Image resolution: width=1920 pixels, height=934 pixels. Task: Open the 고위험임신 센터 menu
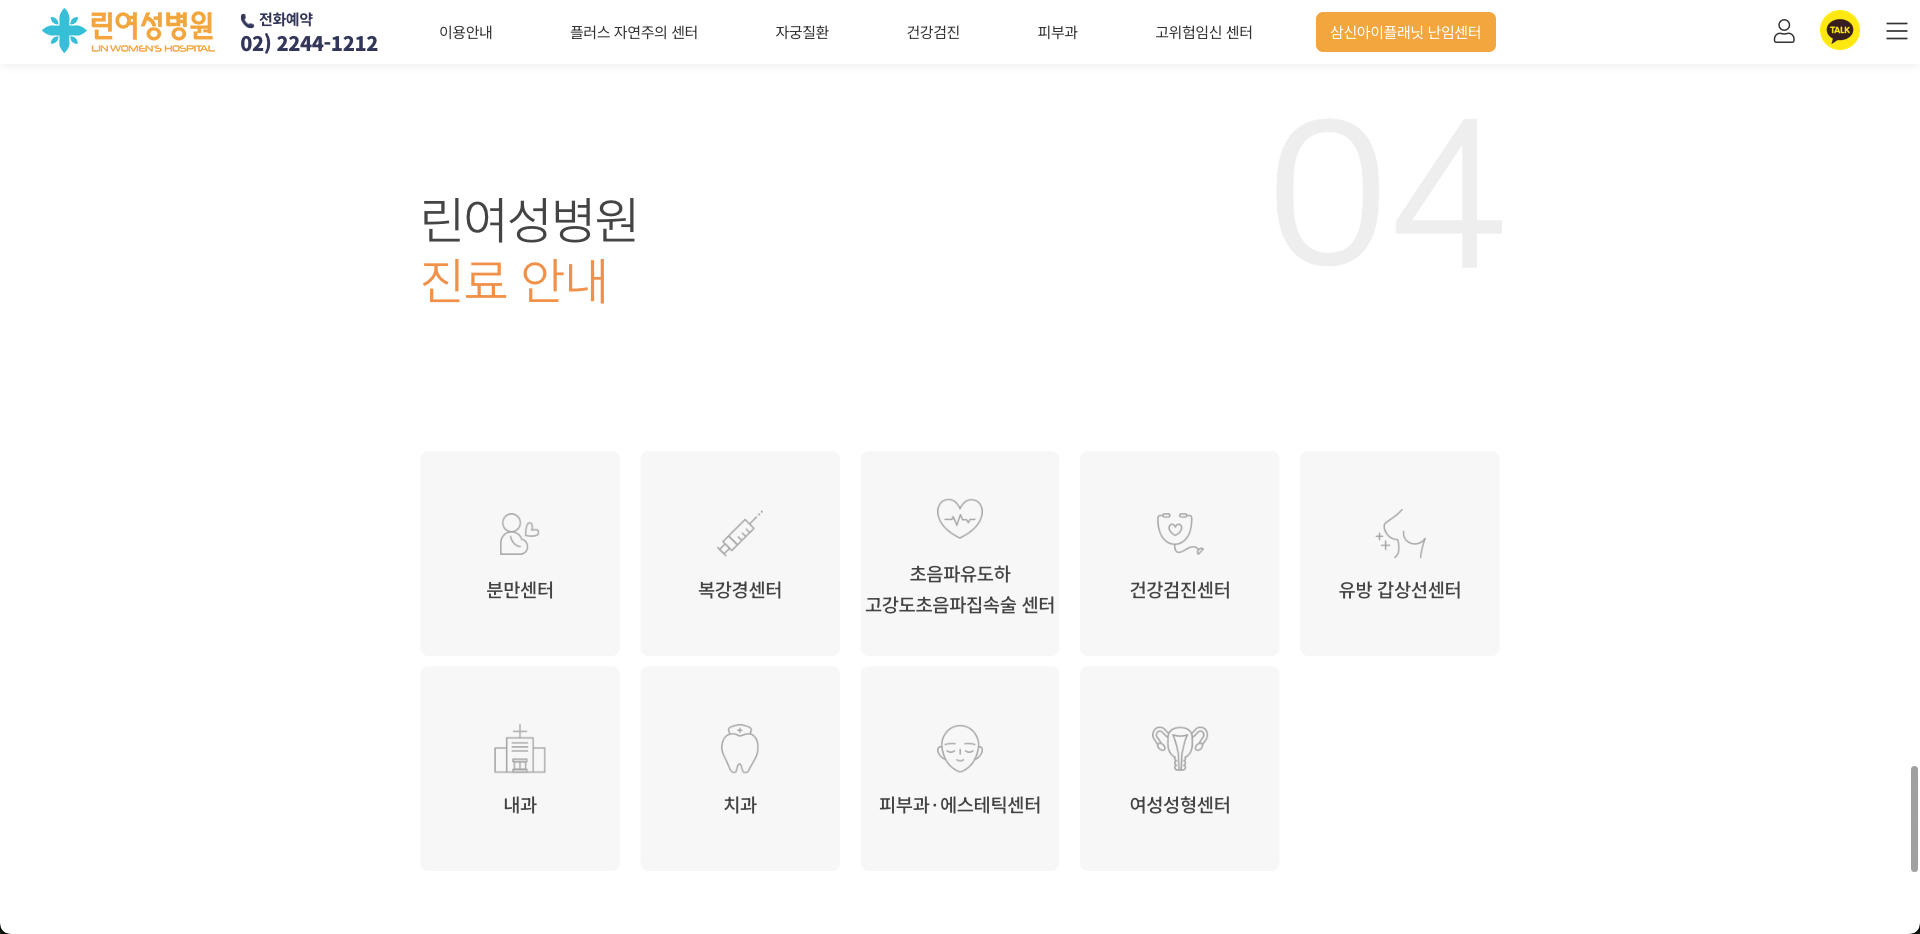click(1204, 32)
